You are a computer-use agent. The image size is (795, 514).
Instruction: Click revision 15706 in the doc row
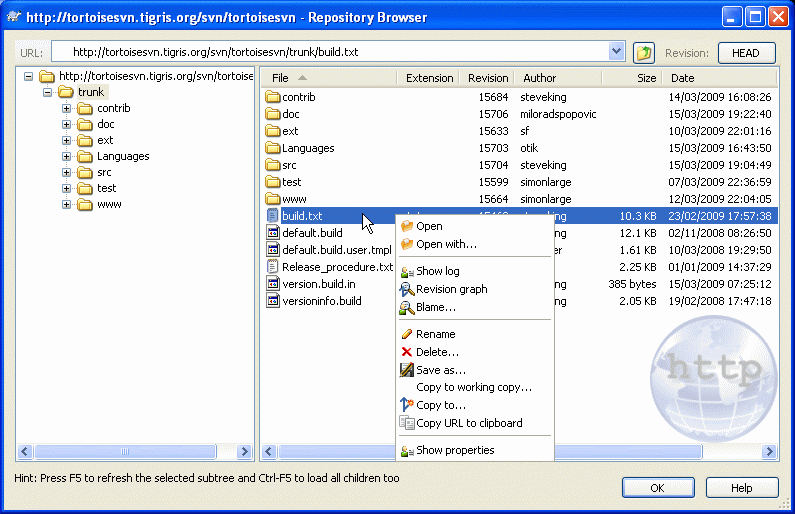(493, 114)
